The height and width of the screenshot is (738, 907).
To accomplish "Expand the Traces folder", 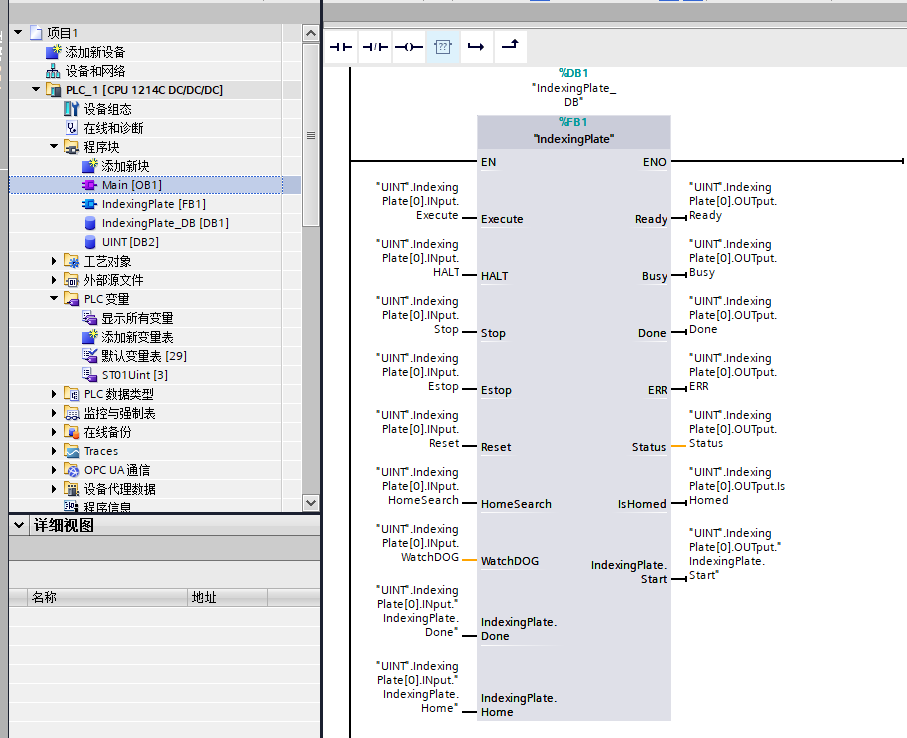I will [x=54, y=451].
